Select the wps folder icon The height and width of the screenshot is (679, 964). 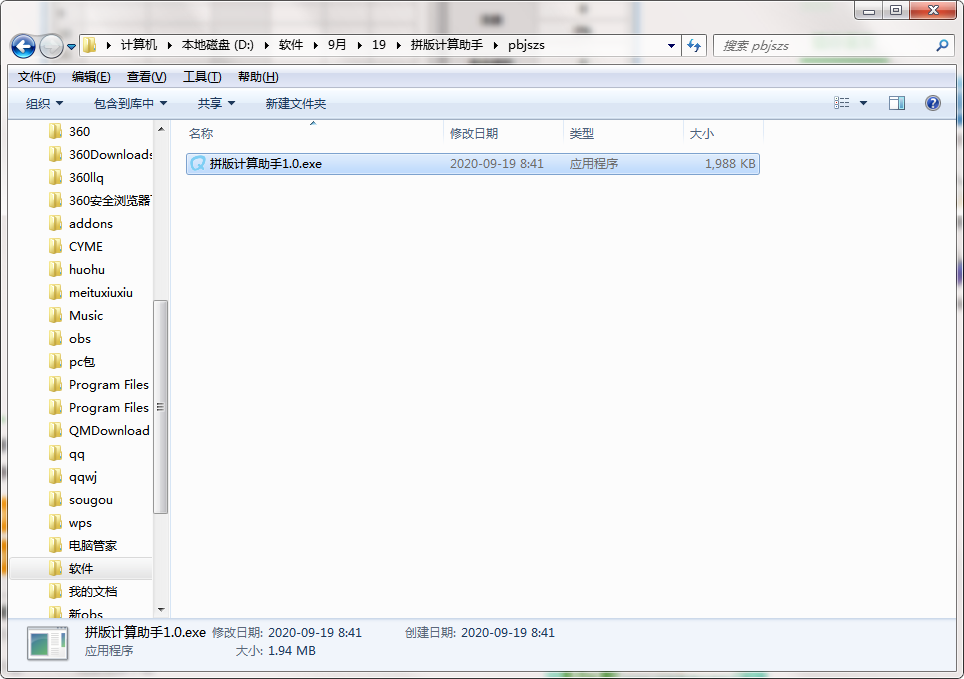[55, 523]
